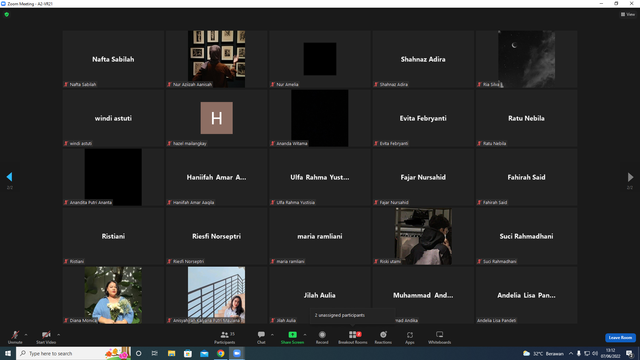Image resolution: width=640 pixels, height=360 pixels.
Task: Select Riesfi Norseptri tile
Action: pos(216,236)
